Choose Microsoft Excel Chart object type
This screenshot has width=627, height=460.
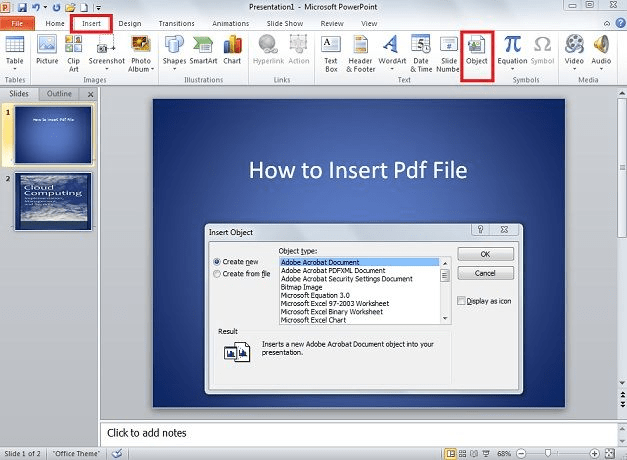pos(359,320)
